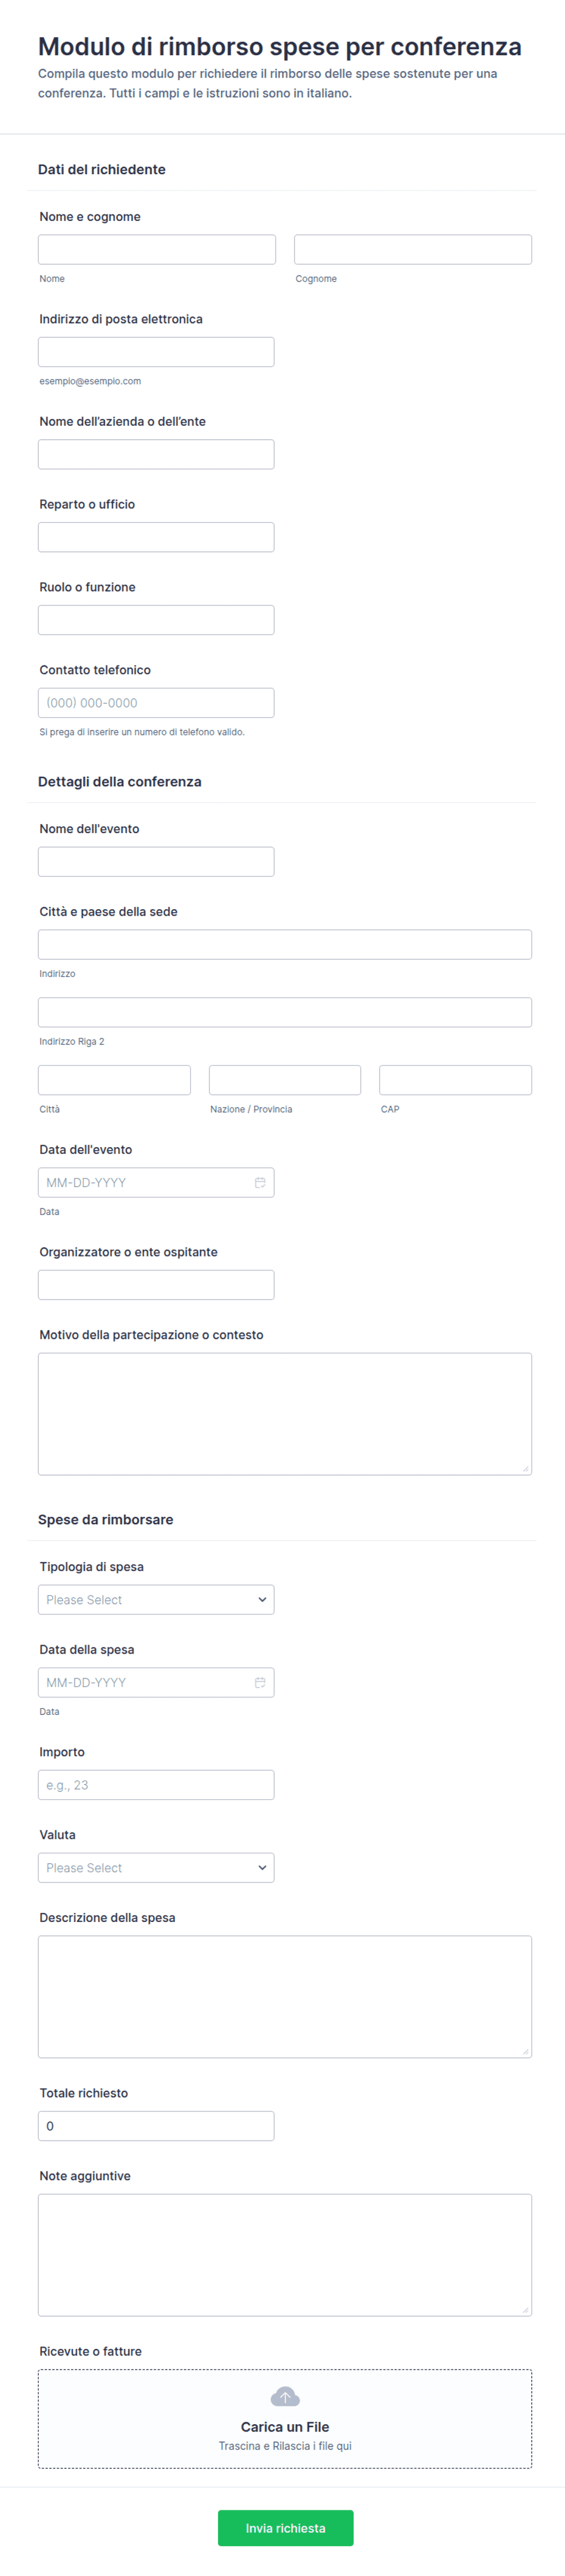Expand the Valuta dropdown
The image size is (565, 2576).
coord(156,1867)
